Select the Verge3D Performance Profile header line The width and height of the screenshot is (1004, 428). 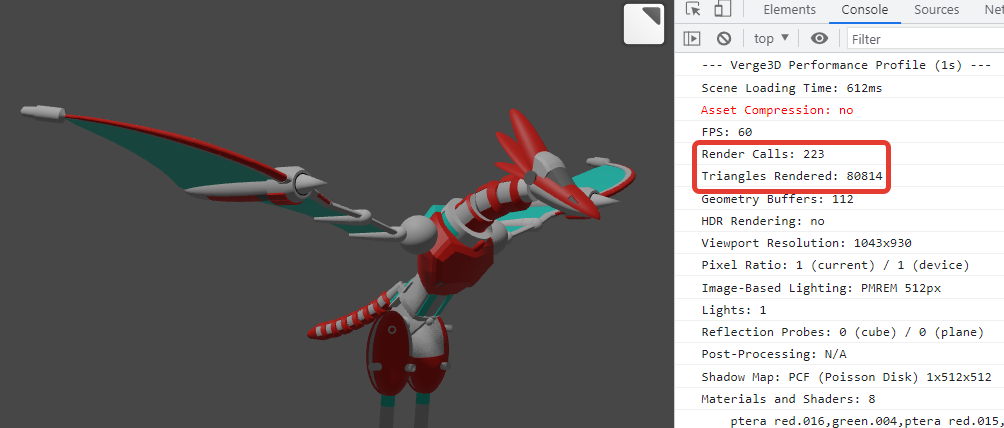tap(846, 65)
